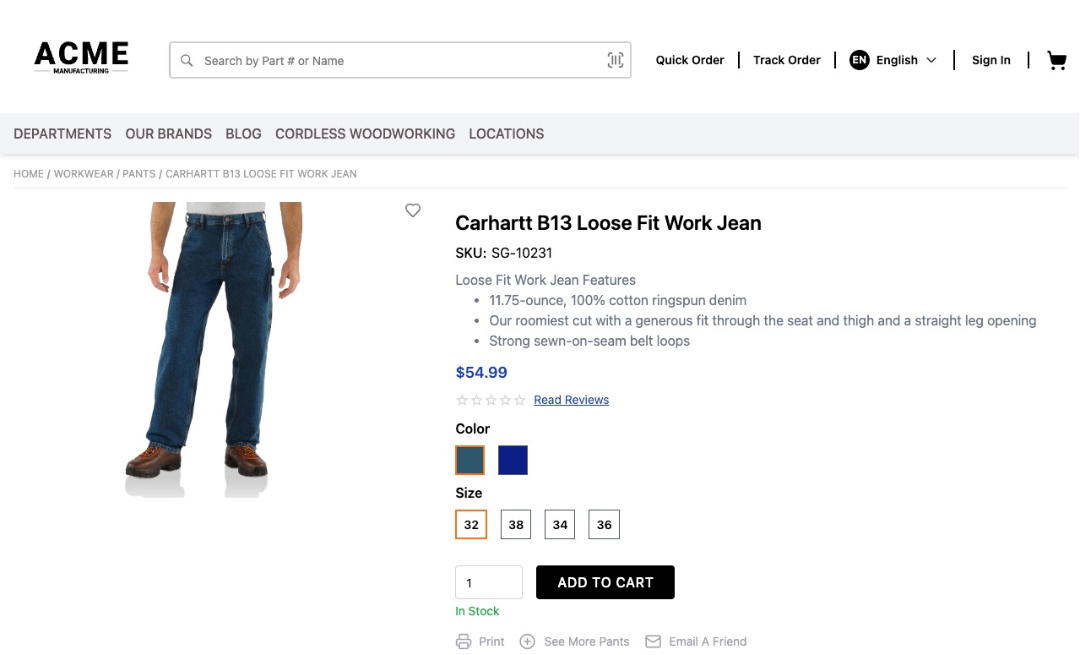
Task: Add product to wishlist with heart icon
Action: (413, 210)
